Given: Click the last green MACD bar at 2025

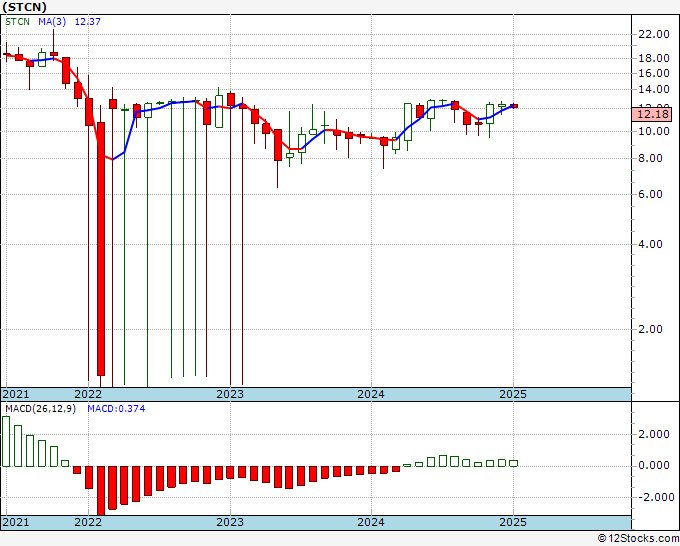Looking at the screenshot, I should click(513, 464).
